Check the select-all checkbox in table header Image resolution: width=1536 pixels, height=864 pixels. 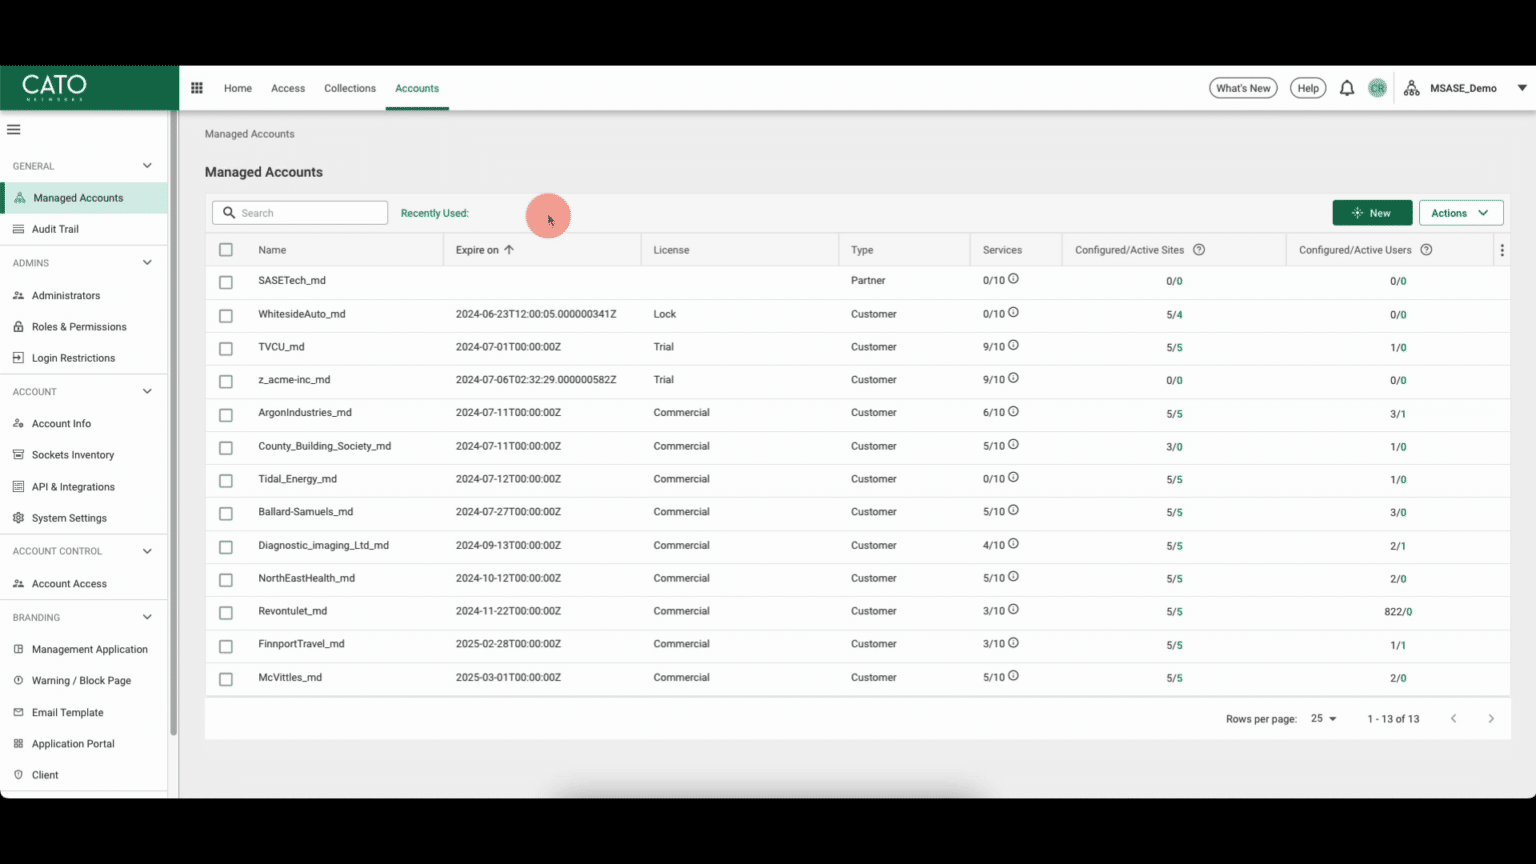(x=225, y=249)
